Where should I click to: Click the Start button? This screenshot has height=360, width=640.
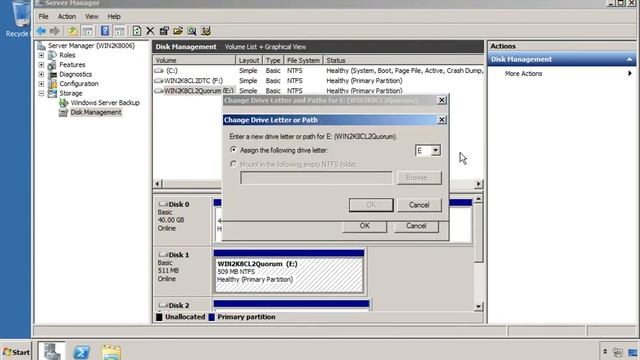click(16, 352)
